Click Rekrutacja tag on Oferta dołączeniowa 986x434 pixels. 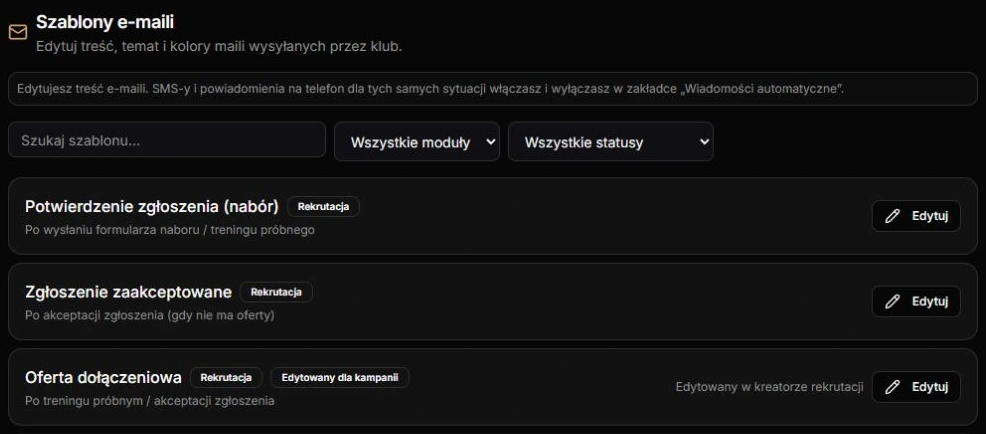[x=226, y=377]
